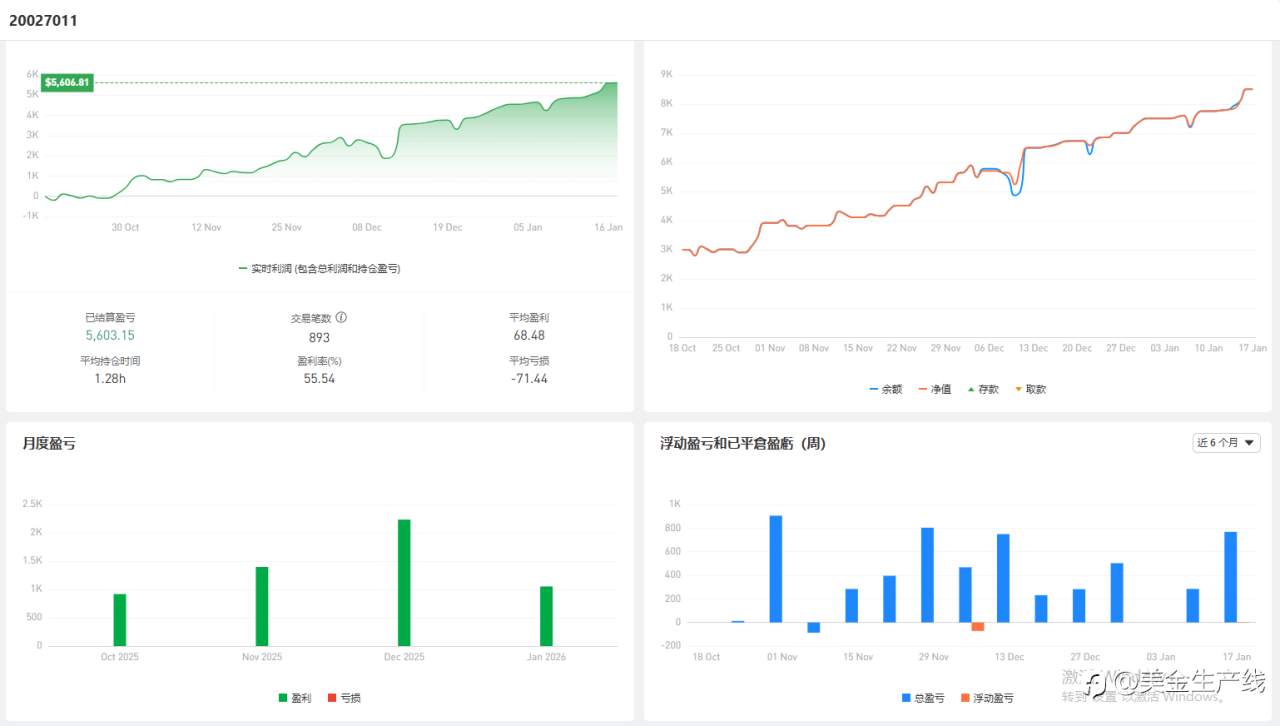Click the 17 Jan weekly profit bar
The height and width of the screenshot is (726, 1280).
[1231, 577]
